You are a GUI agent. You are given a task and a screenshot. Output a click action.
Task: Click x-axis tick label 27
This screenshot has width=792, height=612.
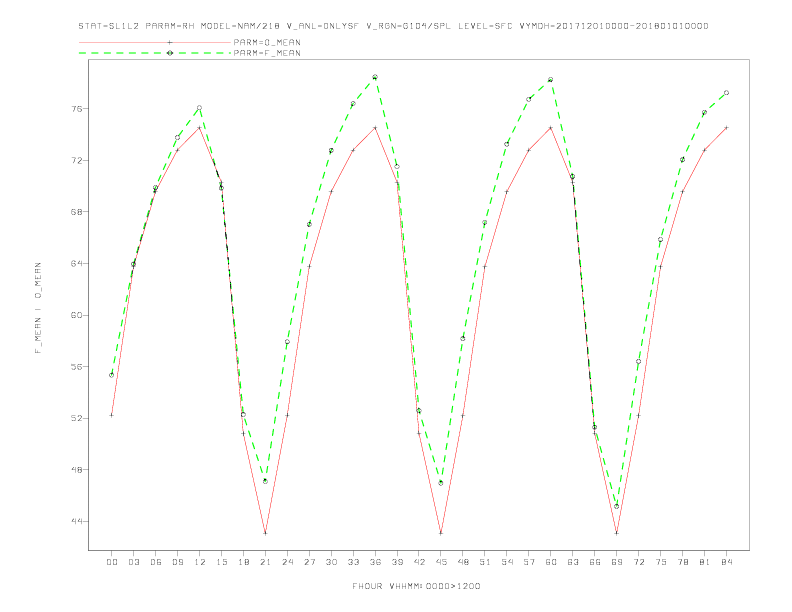click(309, 562)
